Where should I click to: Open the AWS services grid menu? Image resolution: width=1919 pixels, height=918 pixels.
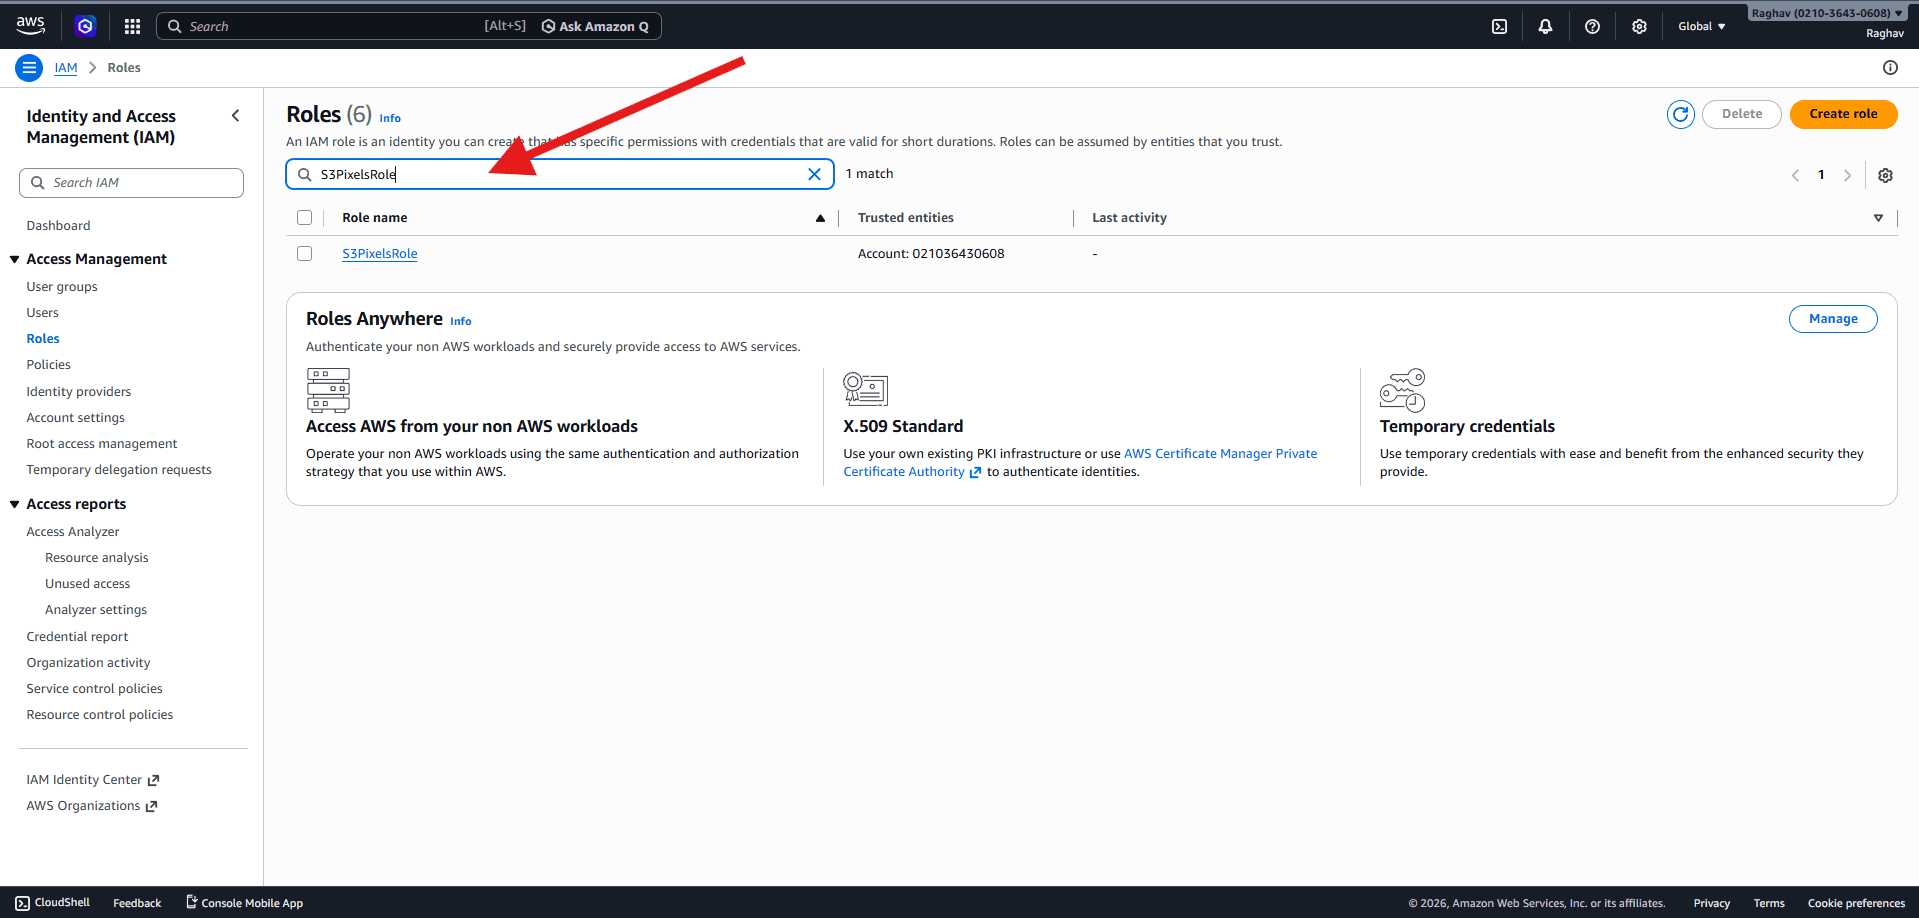tap(131, 26)
